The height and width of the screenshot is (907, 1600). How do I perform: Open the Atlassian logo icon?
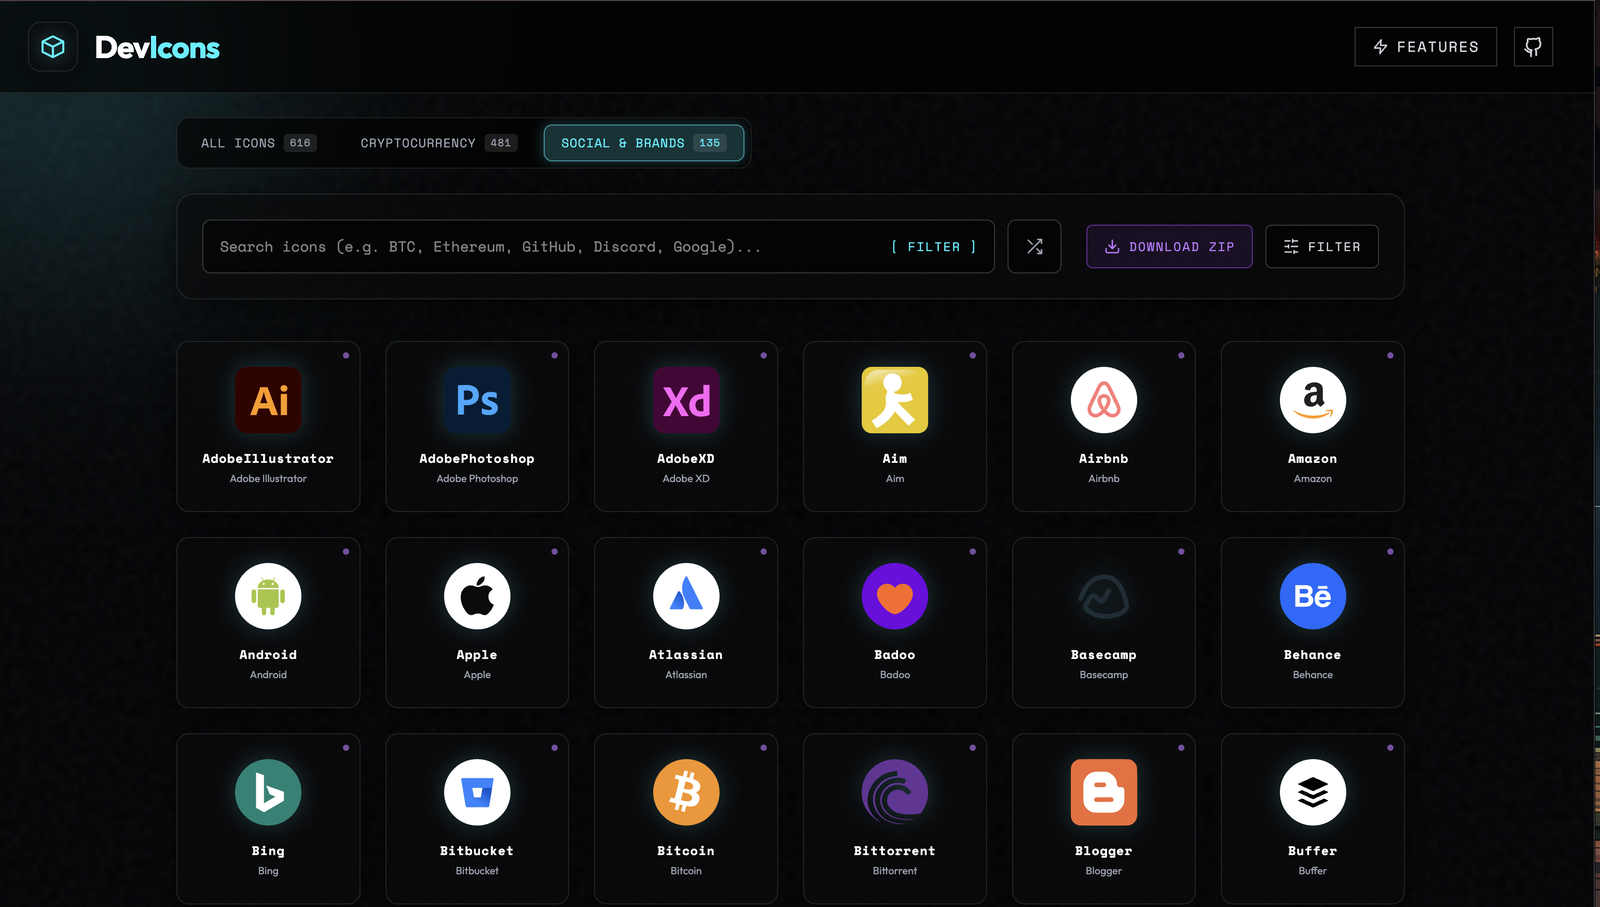point(686,596)
